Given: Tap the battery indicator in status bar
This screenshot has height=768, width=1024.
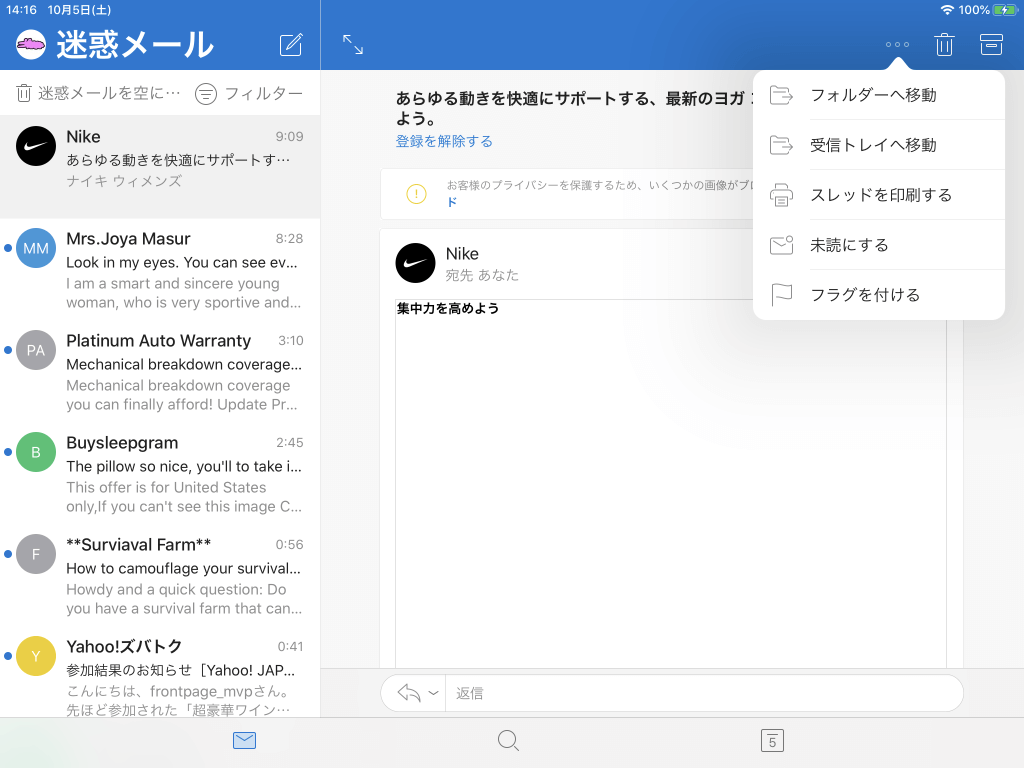Looking at the screenshot, I should coord(1004,10).
